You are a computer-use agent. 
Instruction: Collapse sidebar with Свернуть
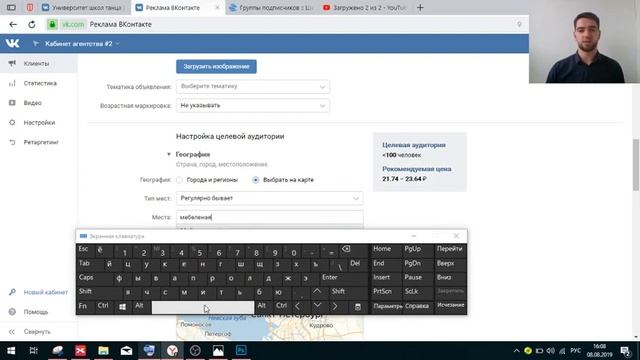pyautogui.click(x=37, y=331)
